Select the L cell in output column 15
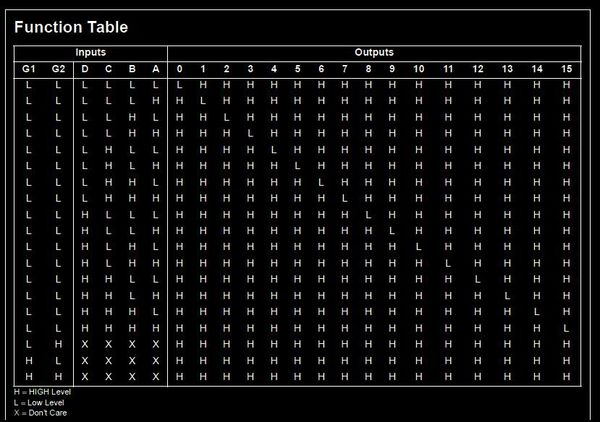600x422 pixels. [566, 328]
